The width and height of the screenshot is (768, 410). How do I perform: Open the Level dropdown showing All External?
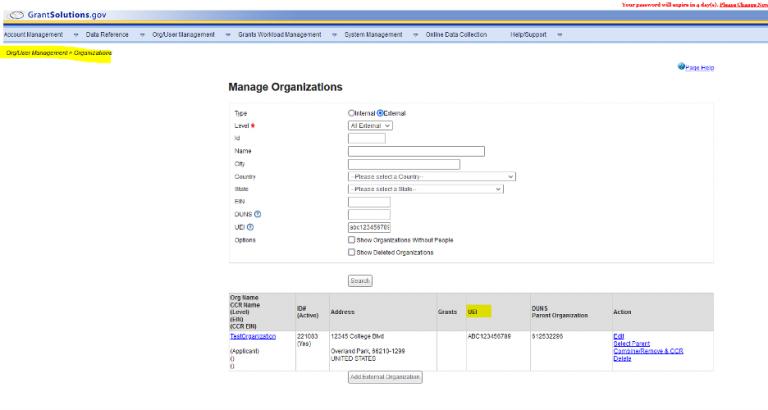pyautogui.click(x=370, y=126)
